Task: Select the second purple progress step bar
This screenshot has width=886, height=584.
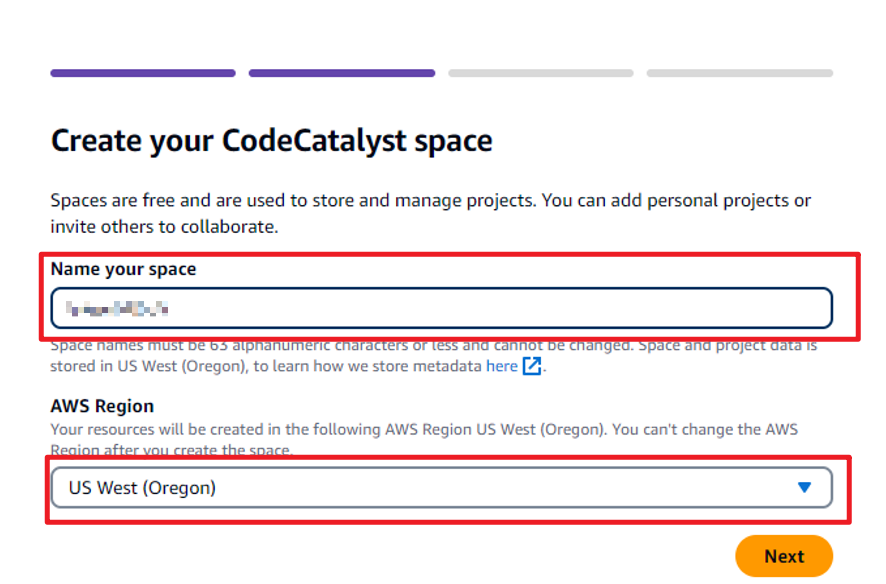Action: tap(341, 73)
